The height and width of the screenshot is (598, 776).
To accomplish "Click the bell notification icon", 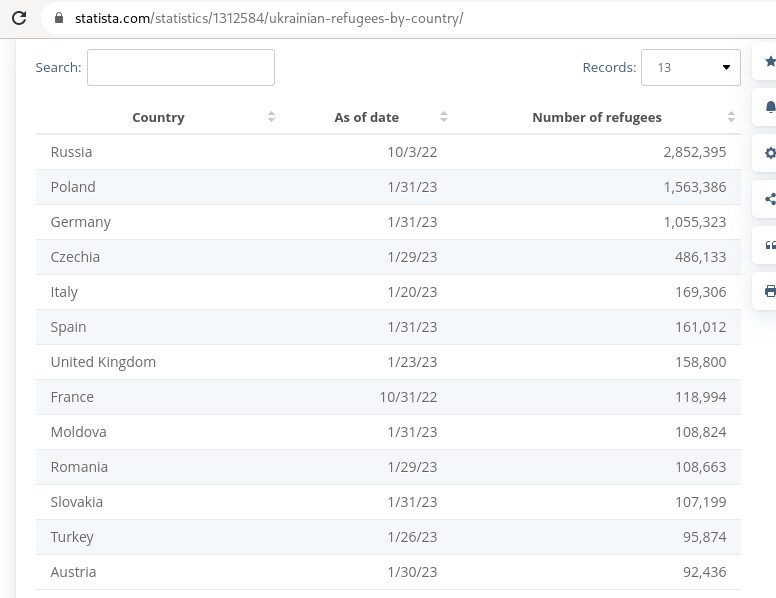I will pyautogui.click(x=768, y=107).
